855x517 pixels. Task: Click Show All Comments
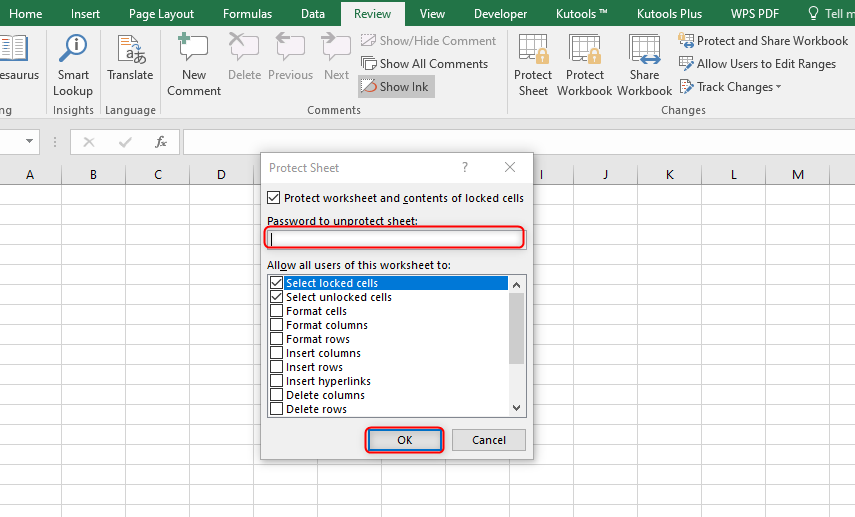tap(424, 64)
